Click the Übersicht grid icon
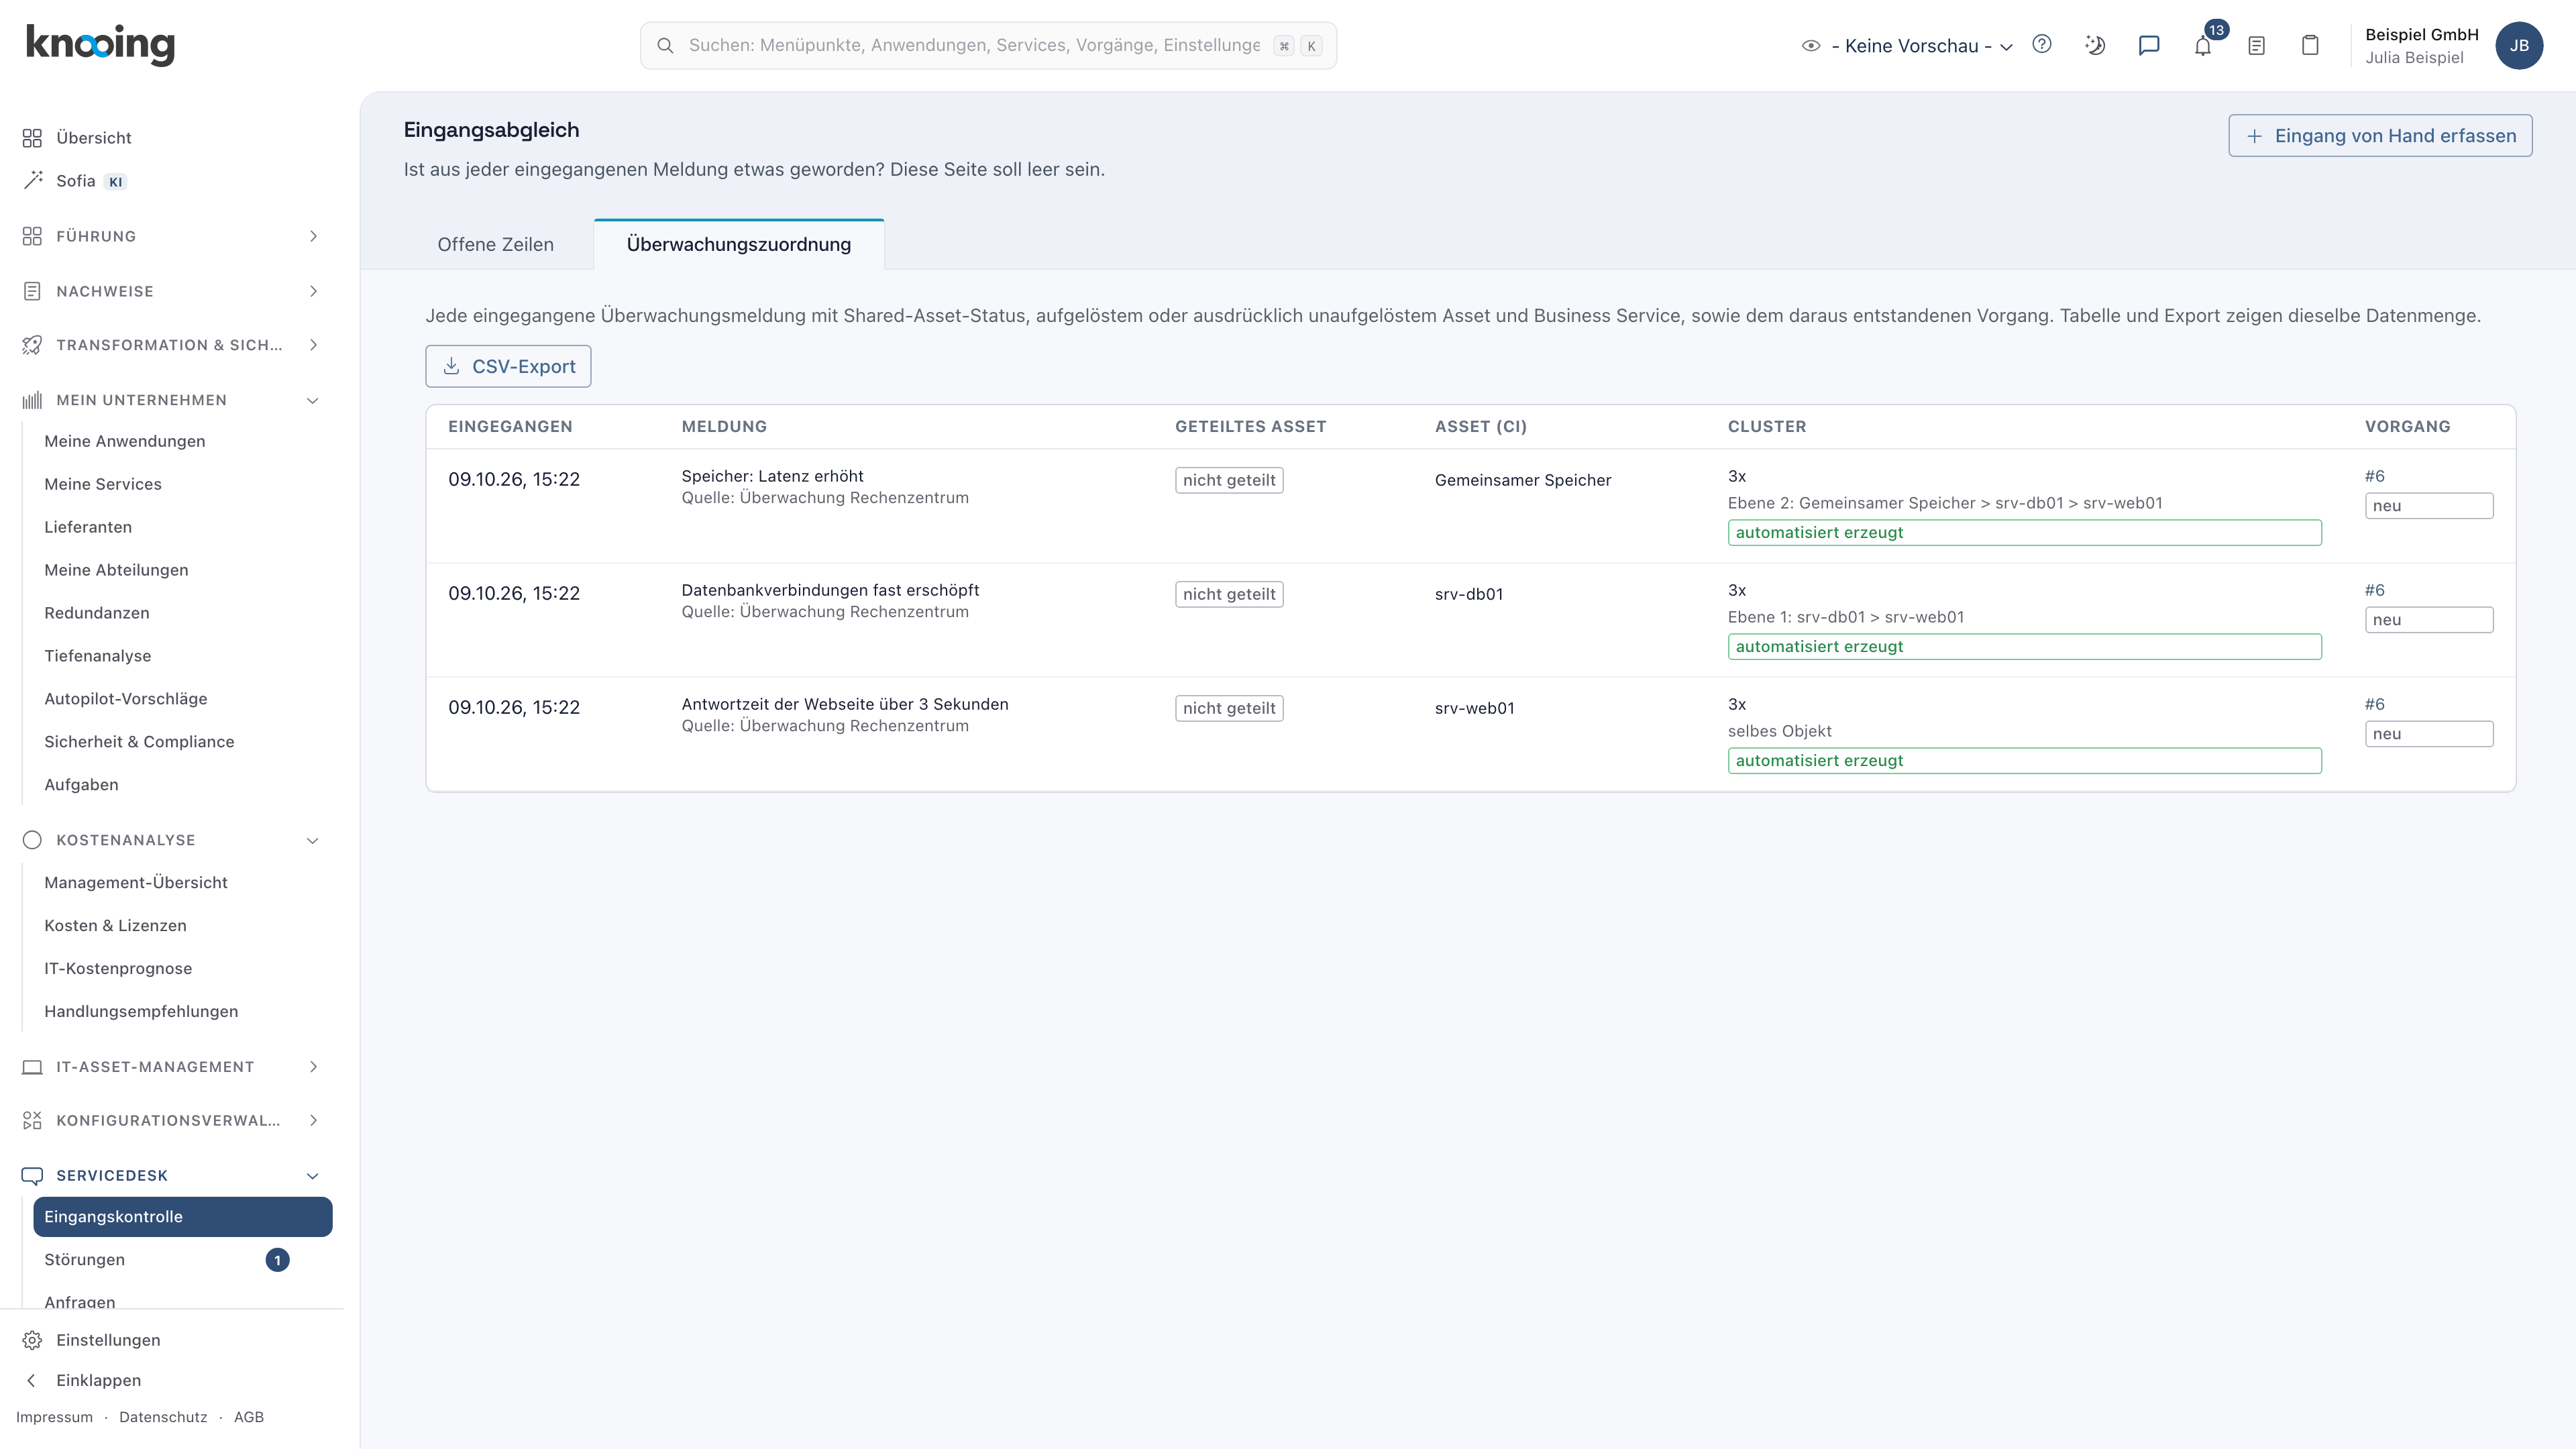Image resolution: width=2576 pixels, height=1449 pixels. point(32,138)
